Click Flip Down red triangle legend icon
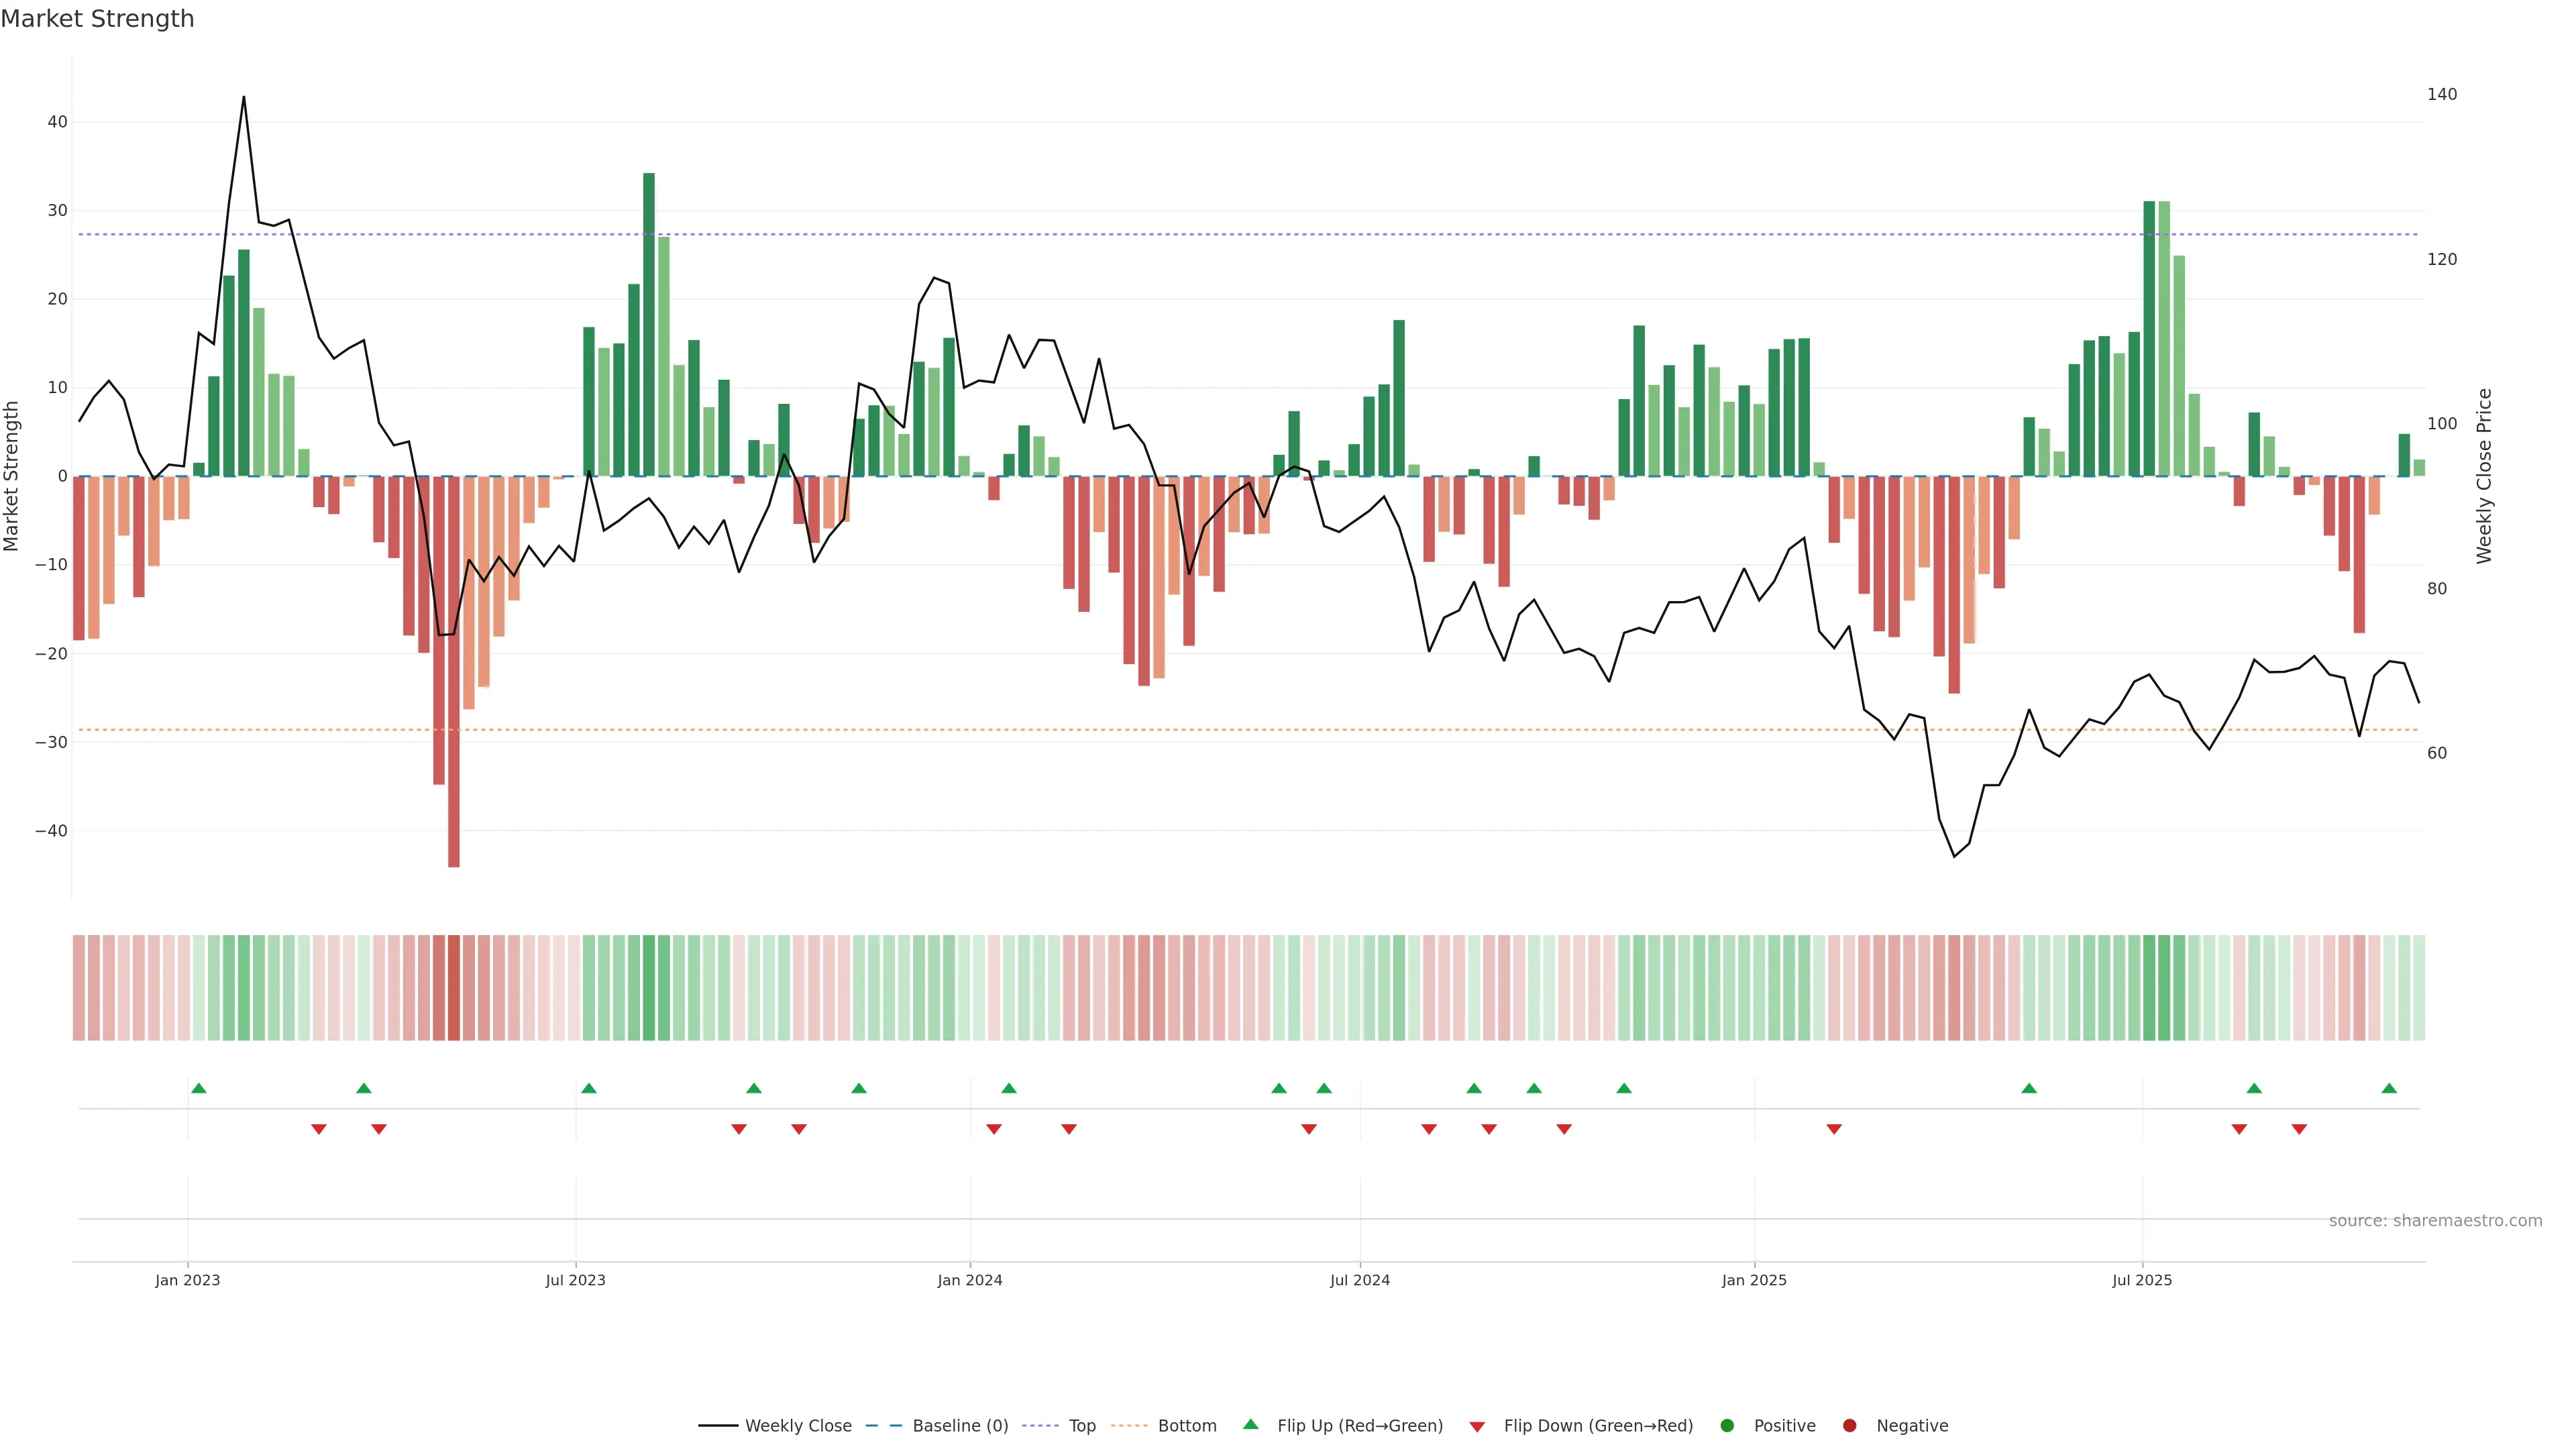This screenshot has width=2576, height=1449. [1477, 1426]
